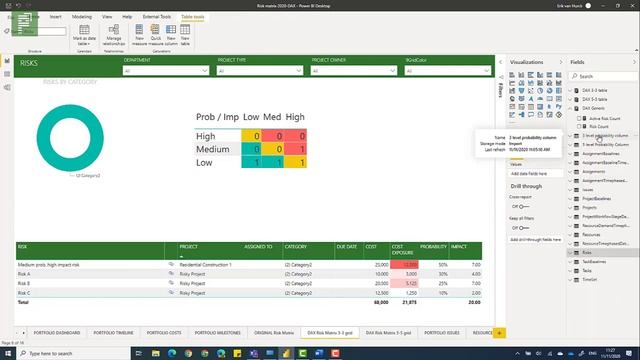Switch to PORTFOLIO DASHBOARD page tab
The height and width of the screenshot is (360, 640).
click(57, 333)
